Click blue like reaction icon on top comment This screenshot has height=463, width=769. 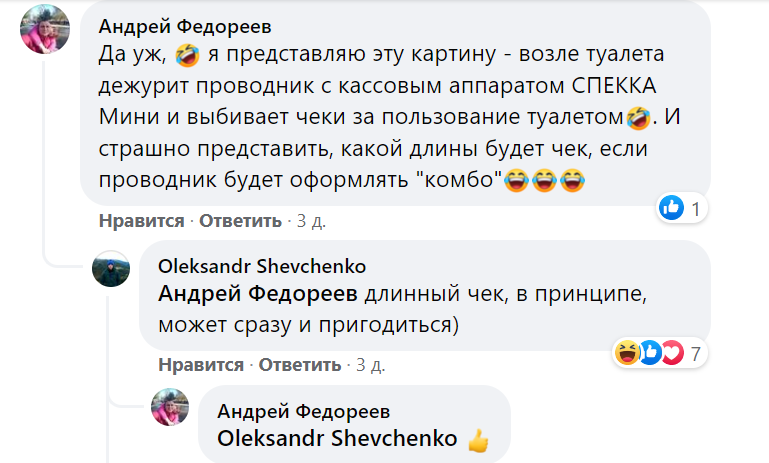pyautogui.click(x=671, y=208)
